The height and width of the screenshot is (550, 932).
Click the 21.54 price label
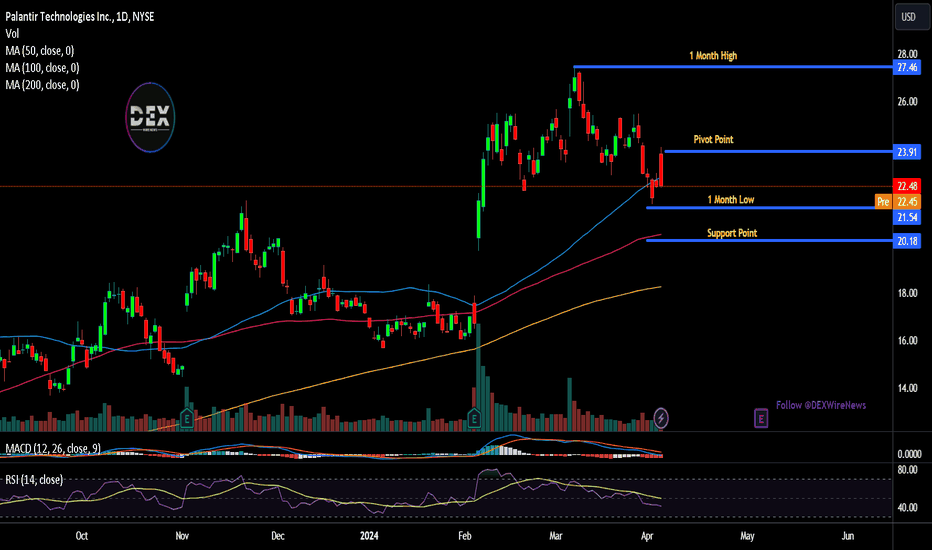coord(907,218)
